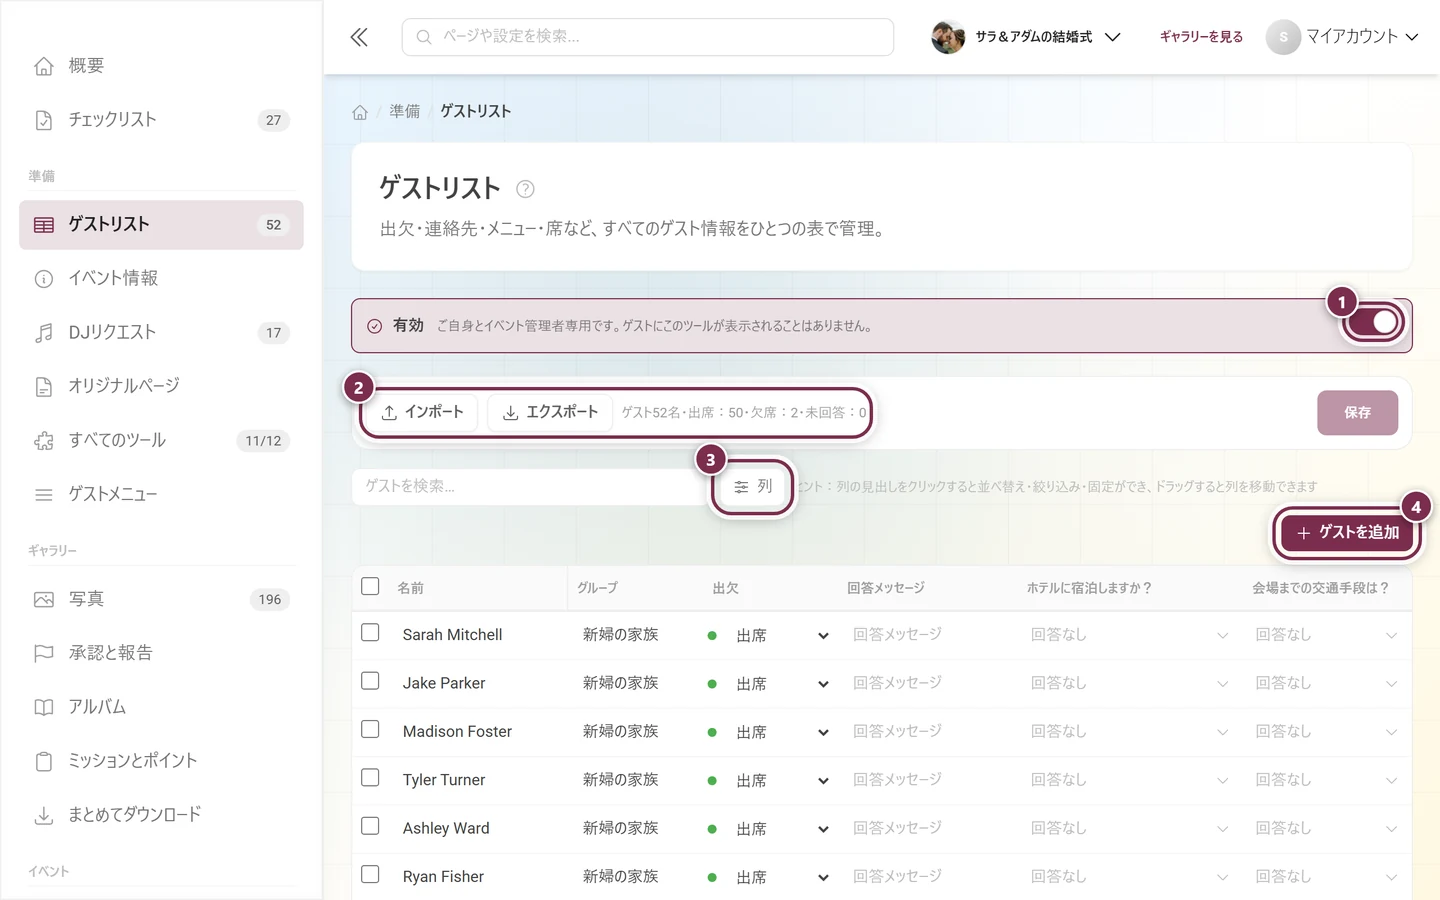Image resolution: width=1440 pixels, height=900 pixels.
Task: Click the home icon in breadcrumb
Action: tap(360, 112)
